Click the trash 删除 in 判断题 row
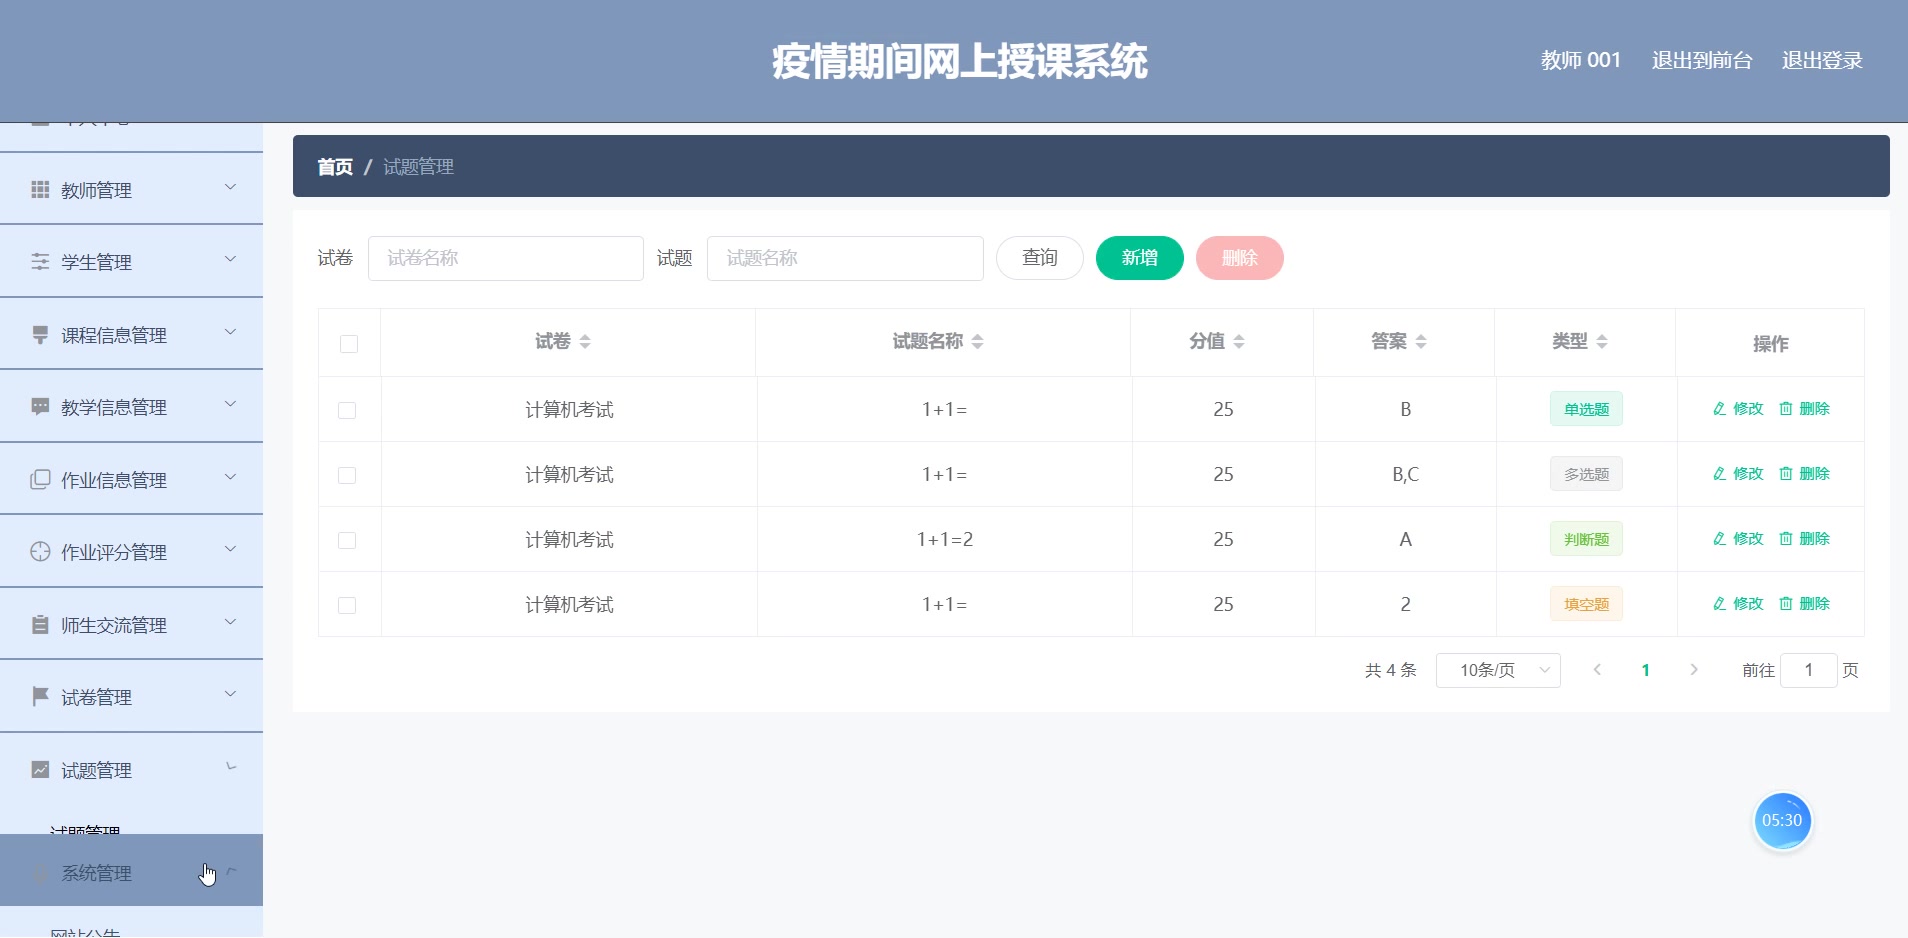The height and width of the screenshot is (938, 1908). pos(1804,538)
